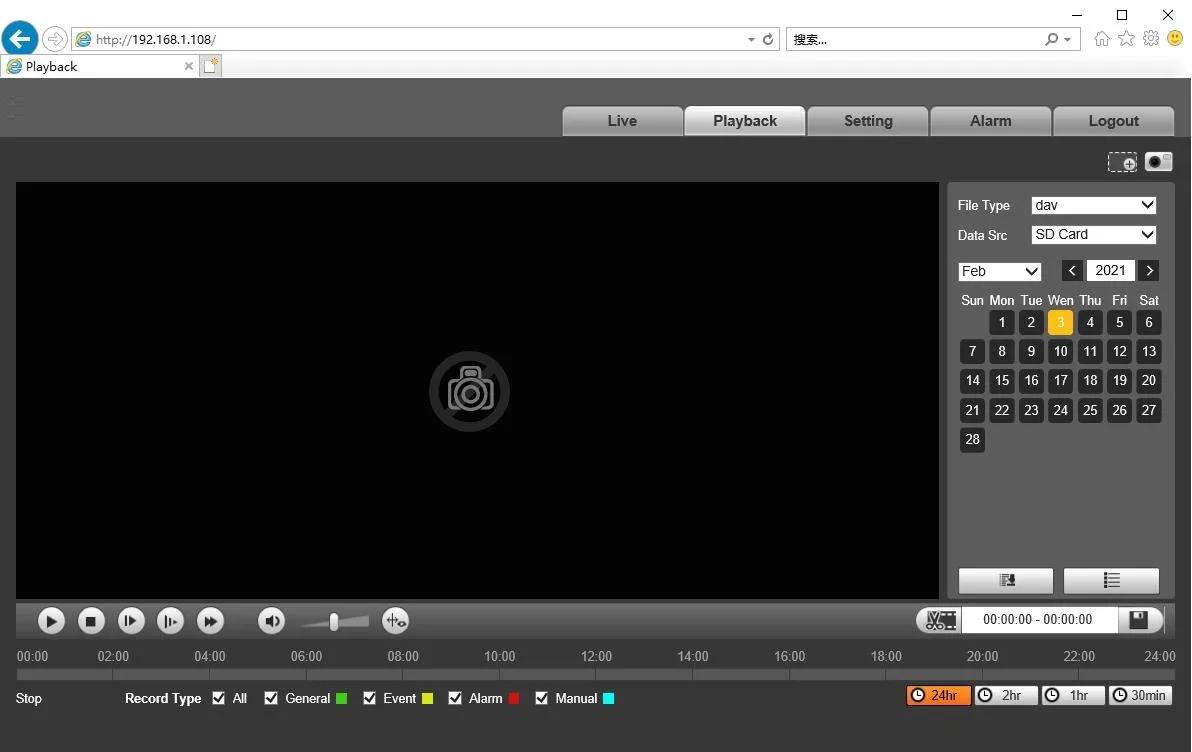Image resolution: width=1192 pixels, height=752 pixels.
Task: Enable slow playback
Action: tap(170, 621)
